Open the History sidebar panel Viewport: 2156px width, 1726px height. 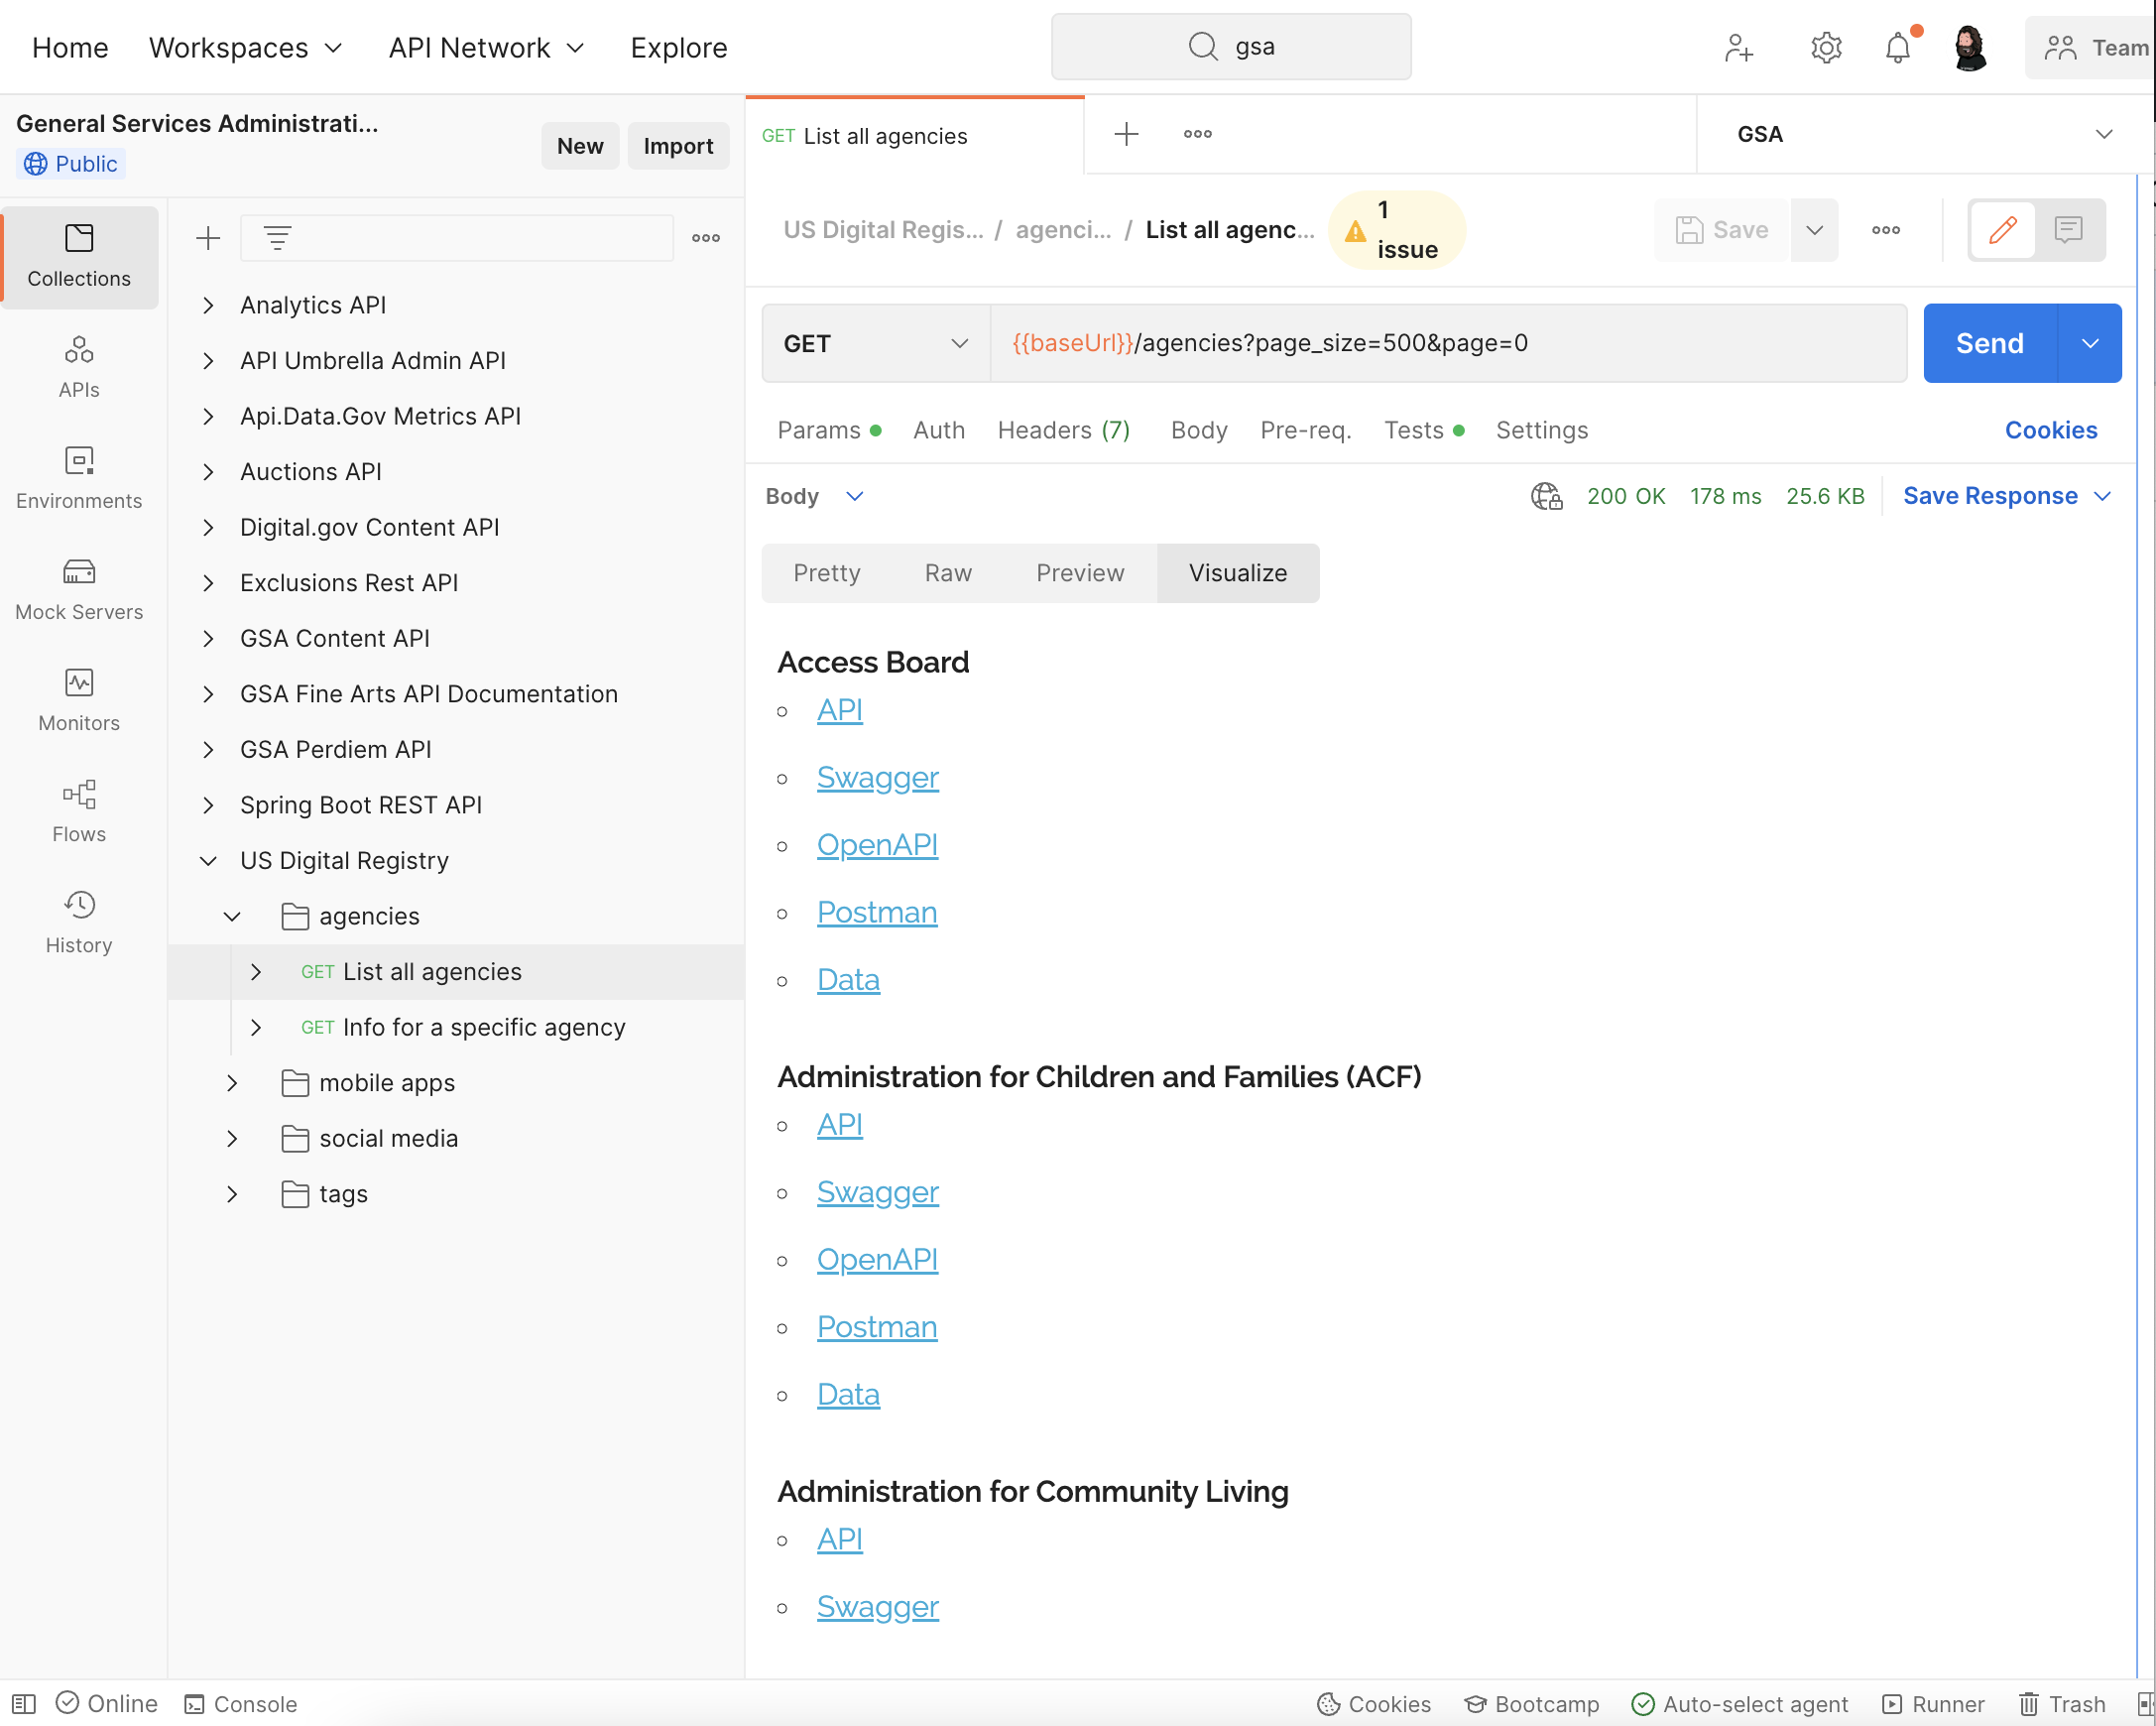point(79,923)
